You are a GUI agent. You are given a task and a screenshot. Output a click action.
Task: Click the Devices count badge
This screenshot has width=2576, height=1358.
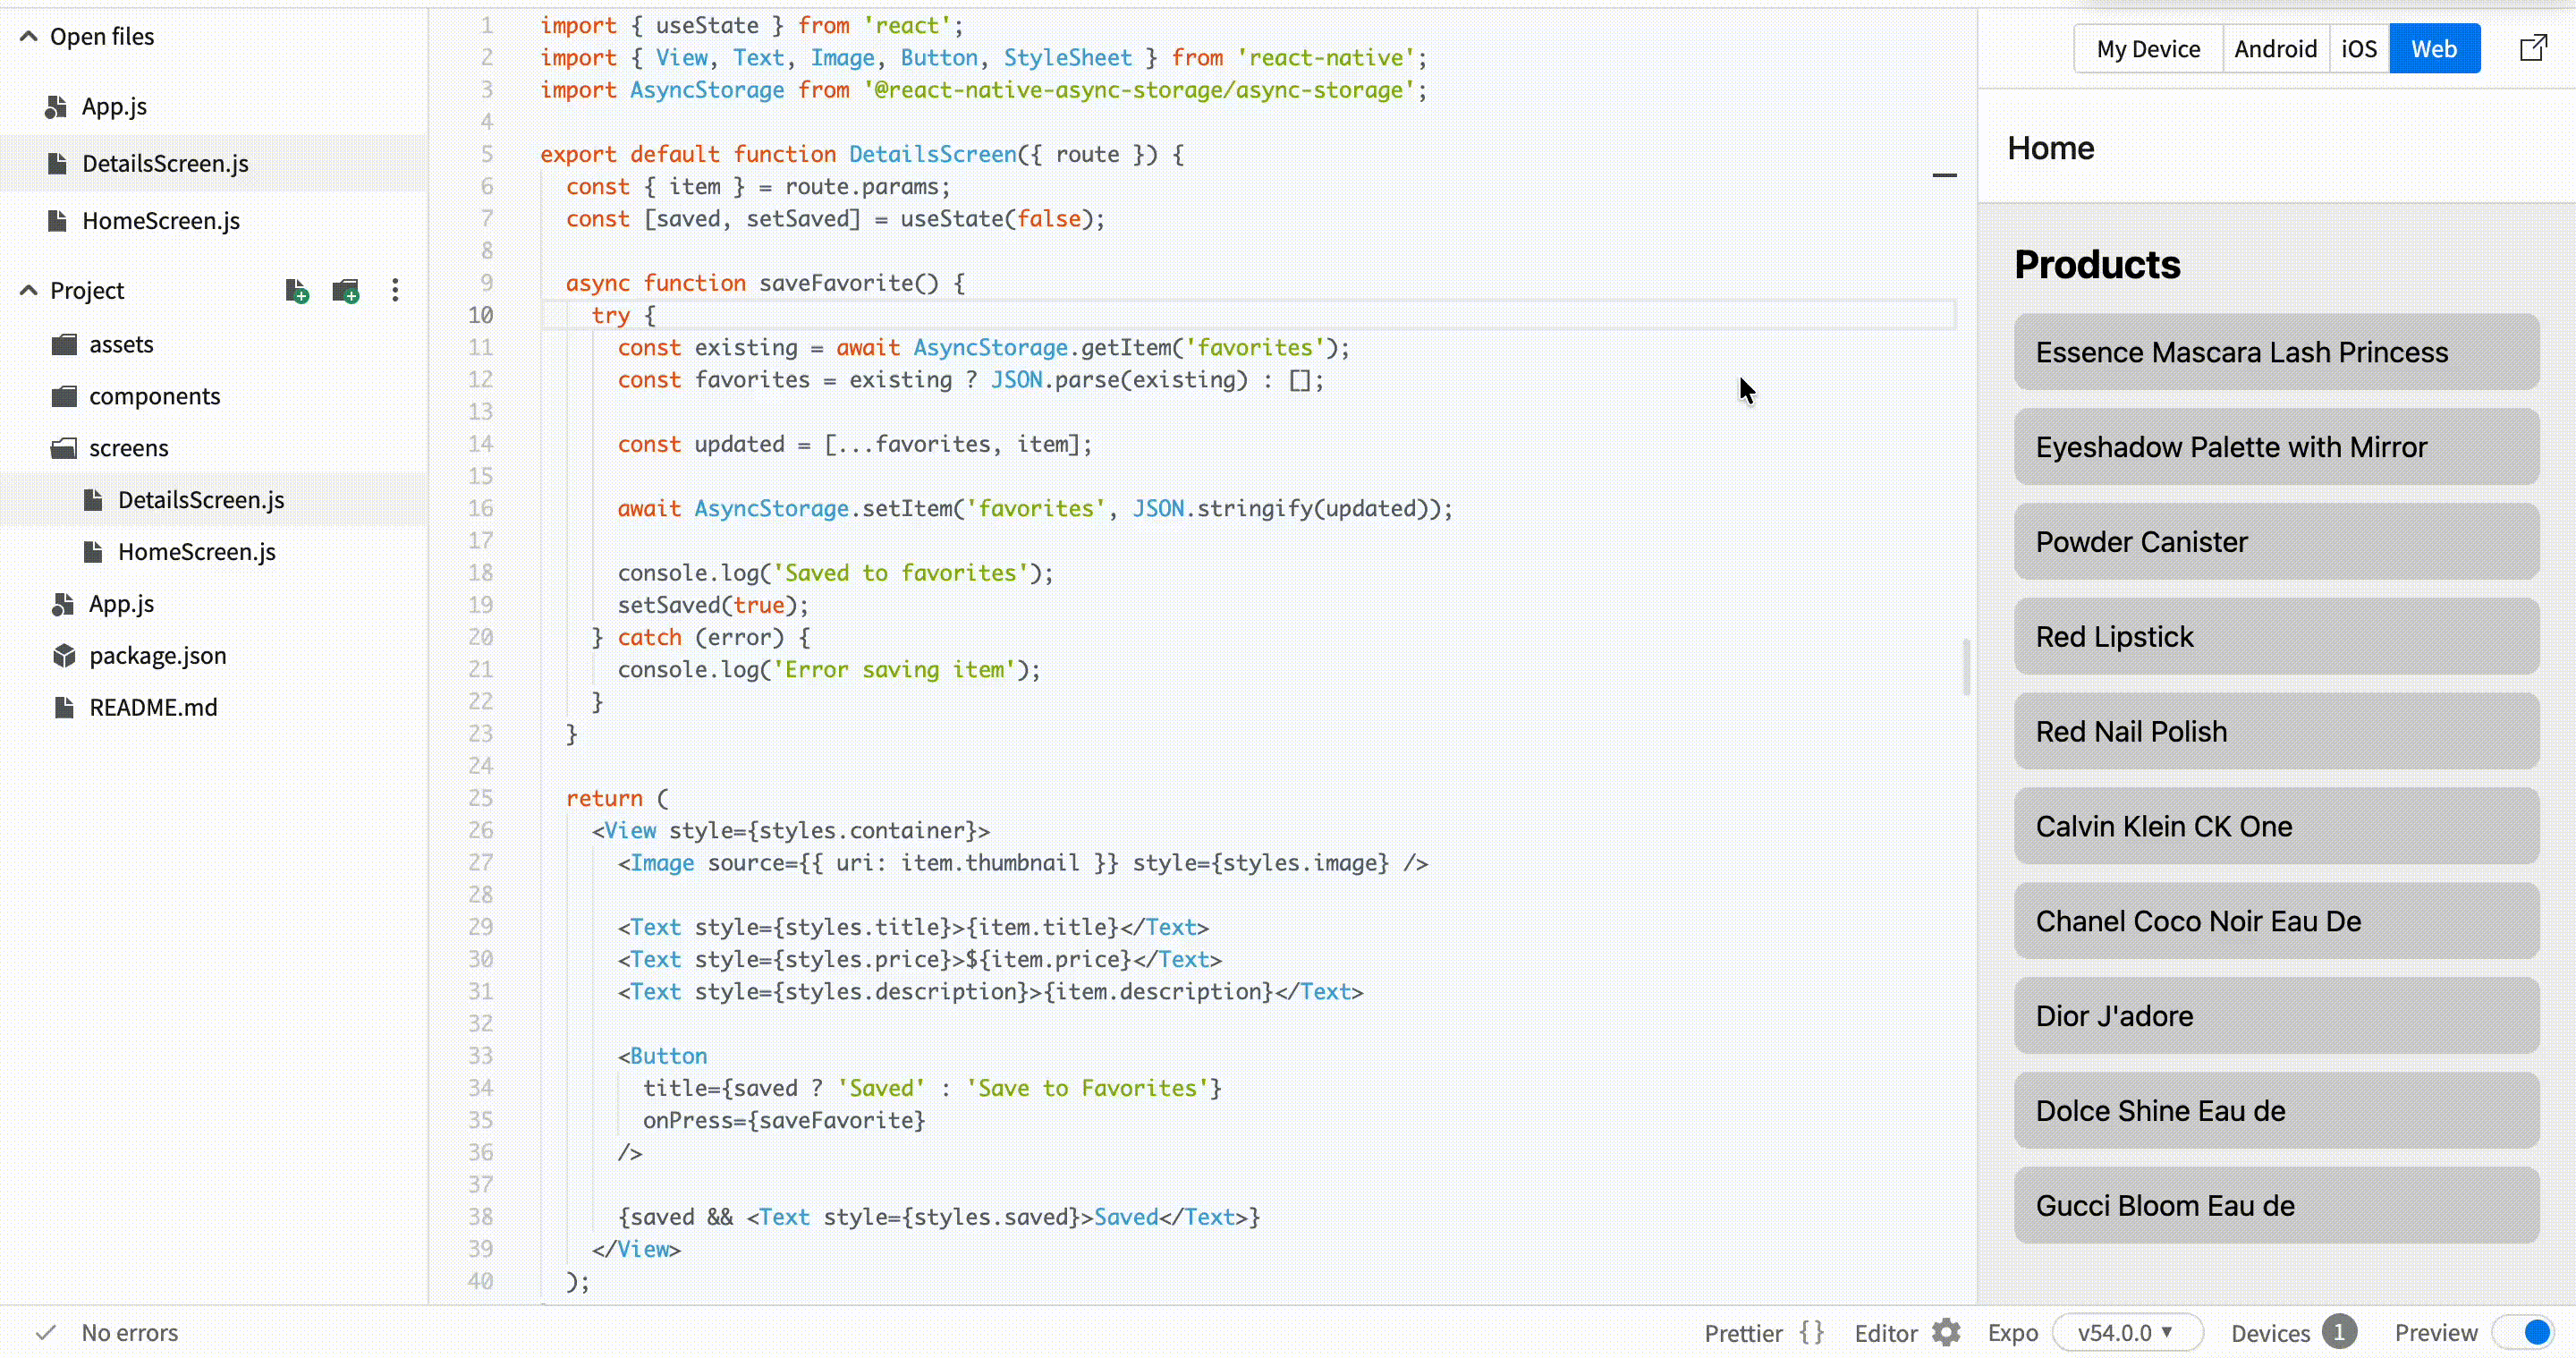(2338, 1332)
